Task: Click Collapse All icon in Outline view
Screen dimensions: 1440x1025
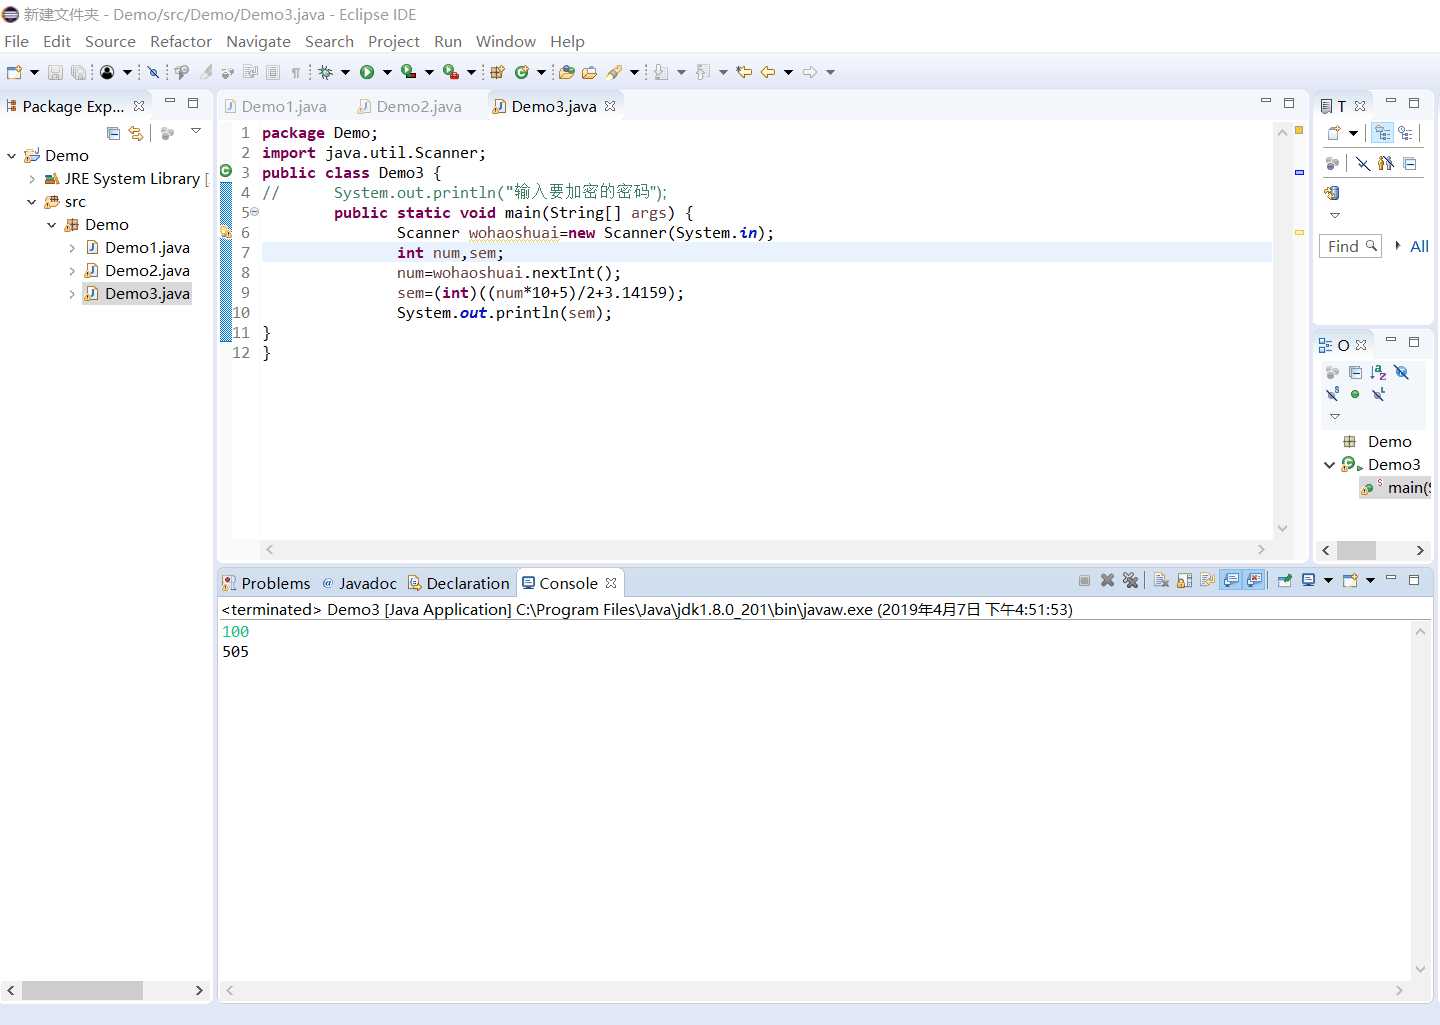Action: pos(1355,372)
